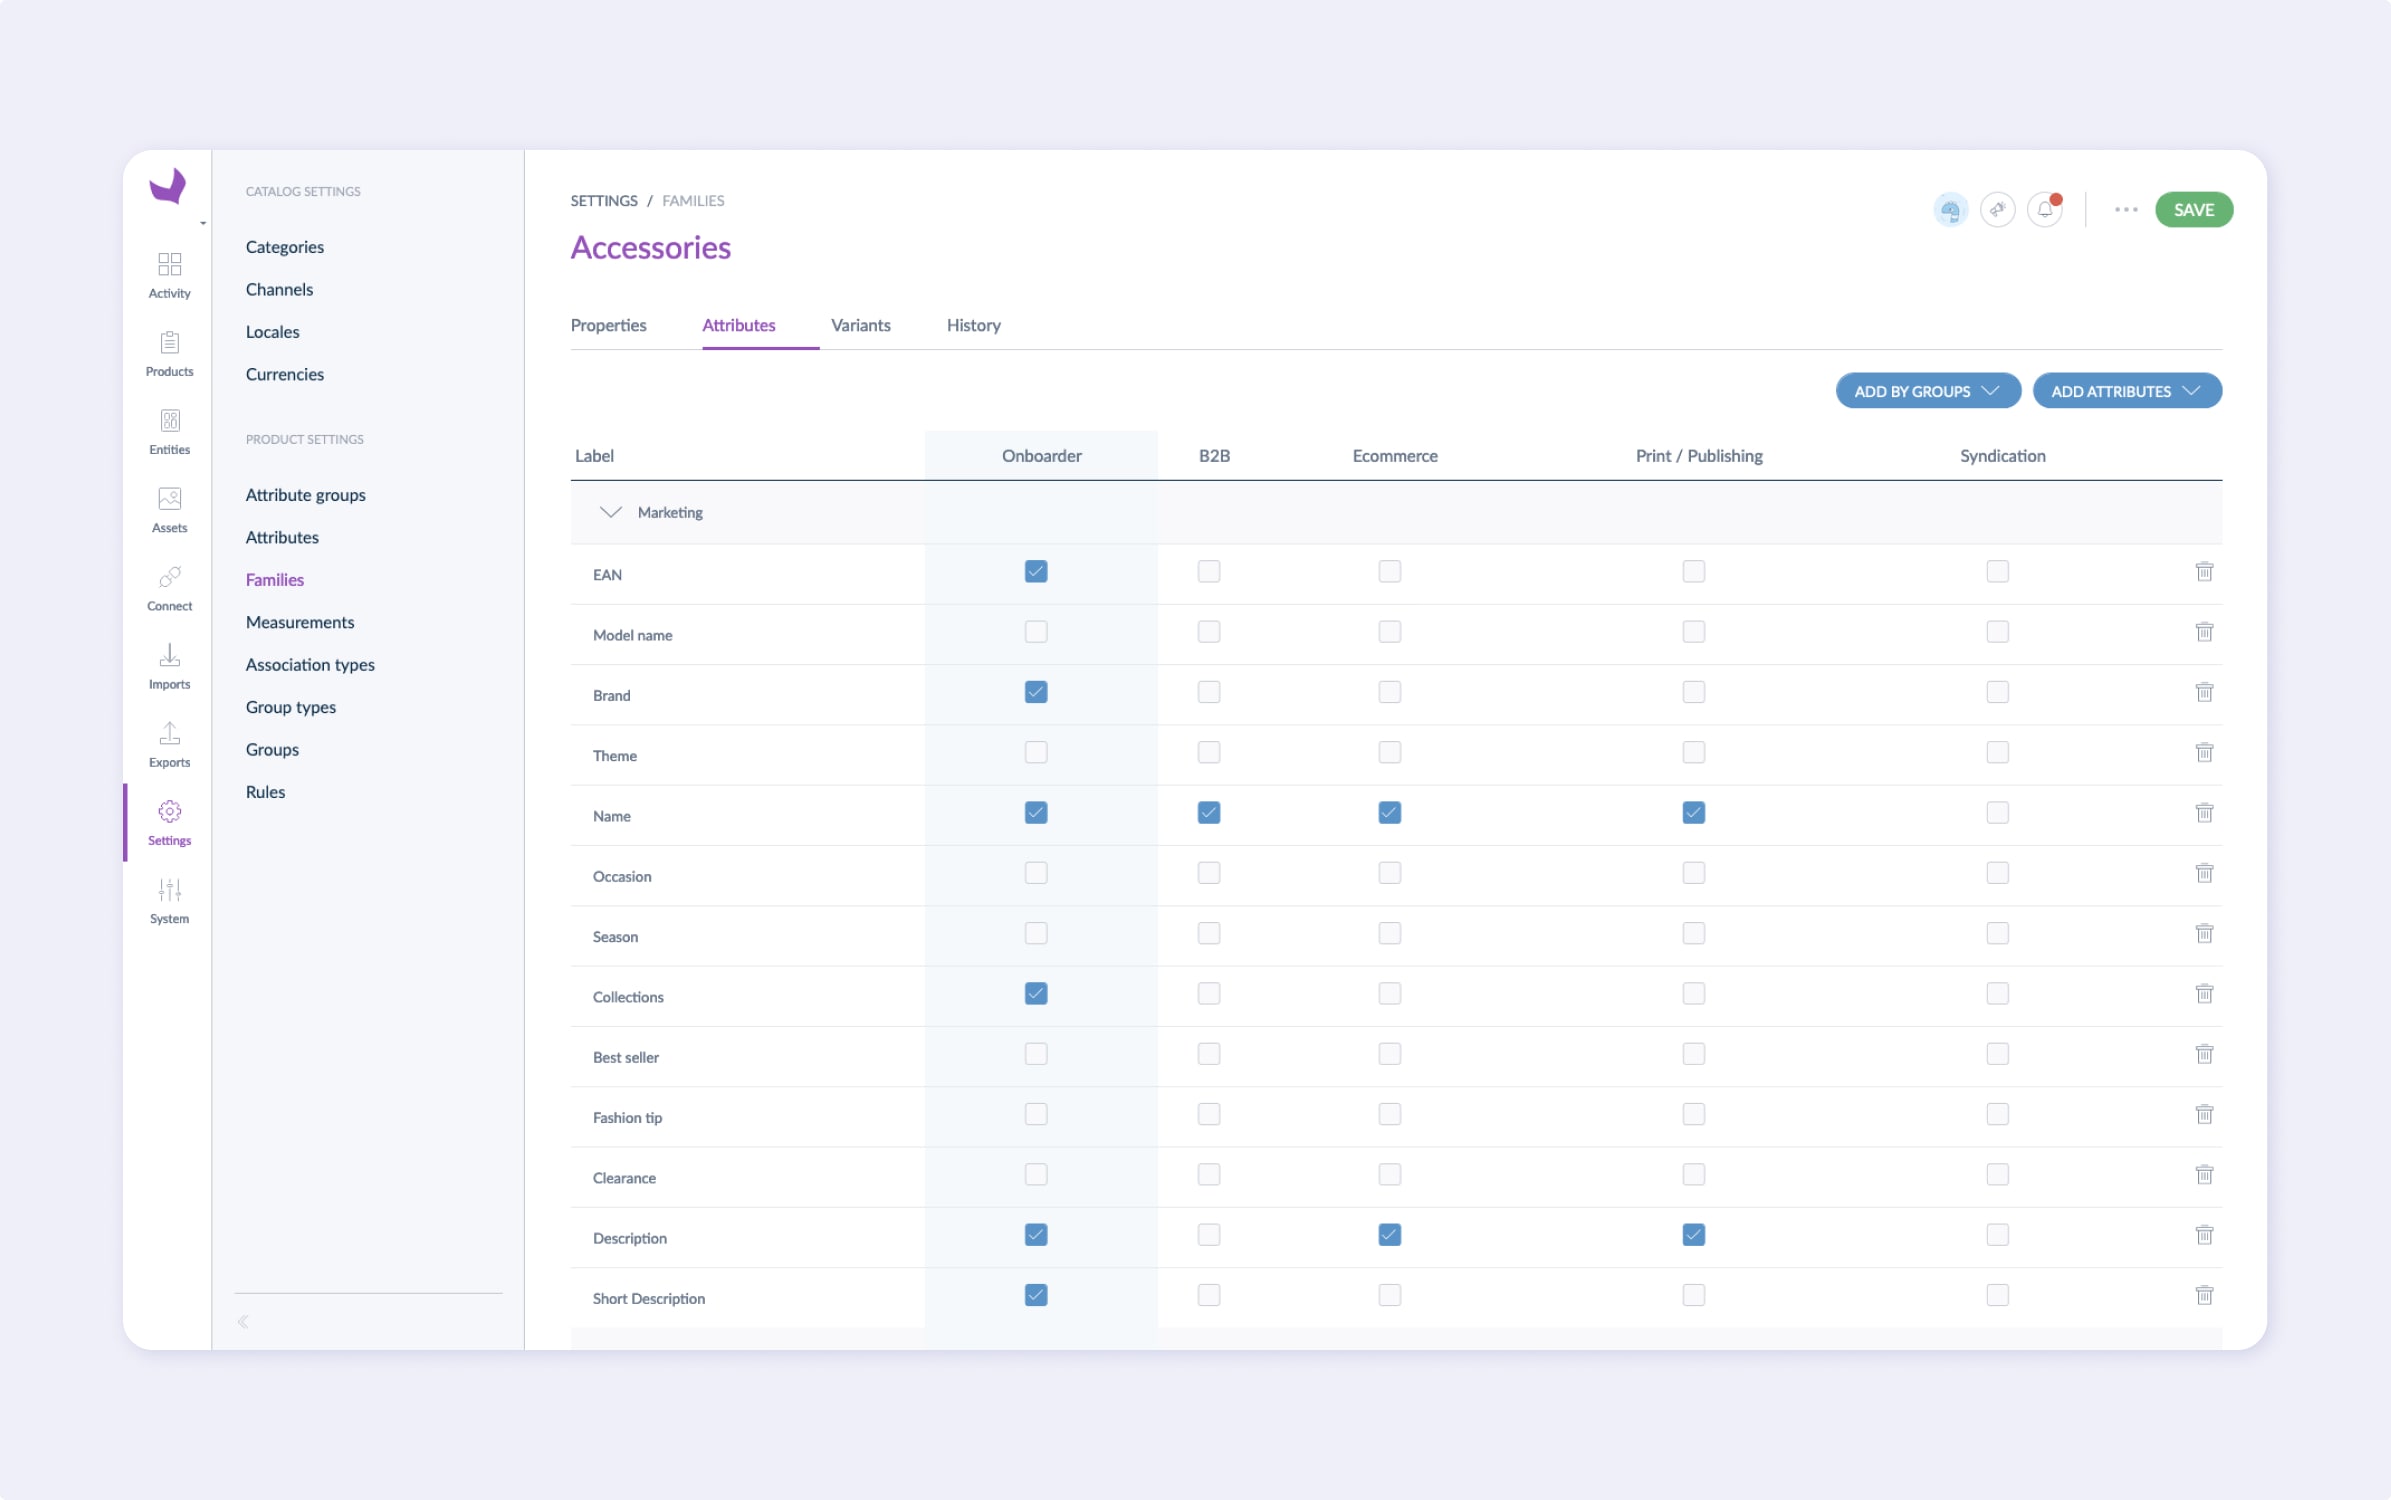This screenshot has height=1500, width=2391.
Task: Click SAVE button
Action: tap(2191, 209)
